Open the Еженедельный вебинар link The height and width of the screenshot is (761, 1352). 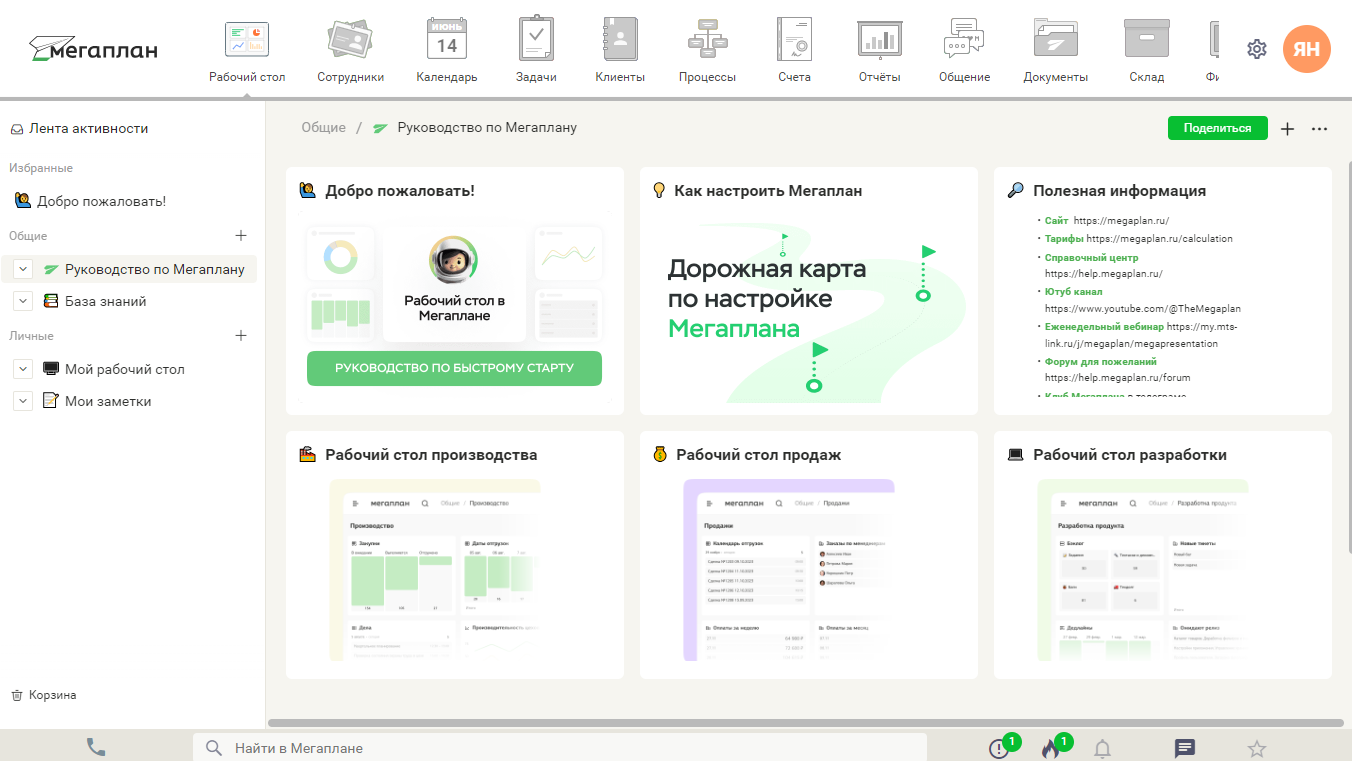(x=1104, y=327)
